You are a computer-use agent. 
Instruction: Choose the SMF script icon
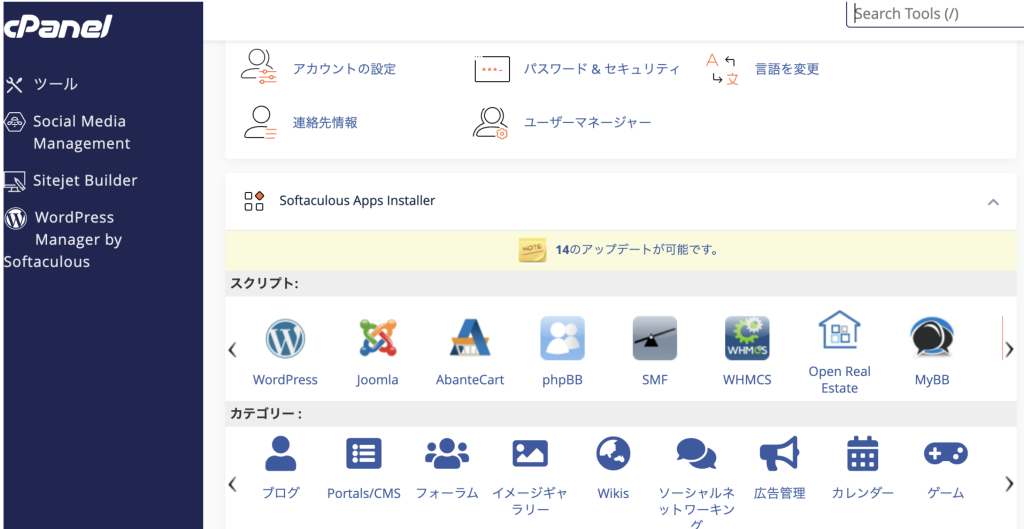(x=654, y=340)
